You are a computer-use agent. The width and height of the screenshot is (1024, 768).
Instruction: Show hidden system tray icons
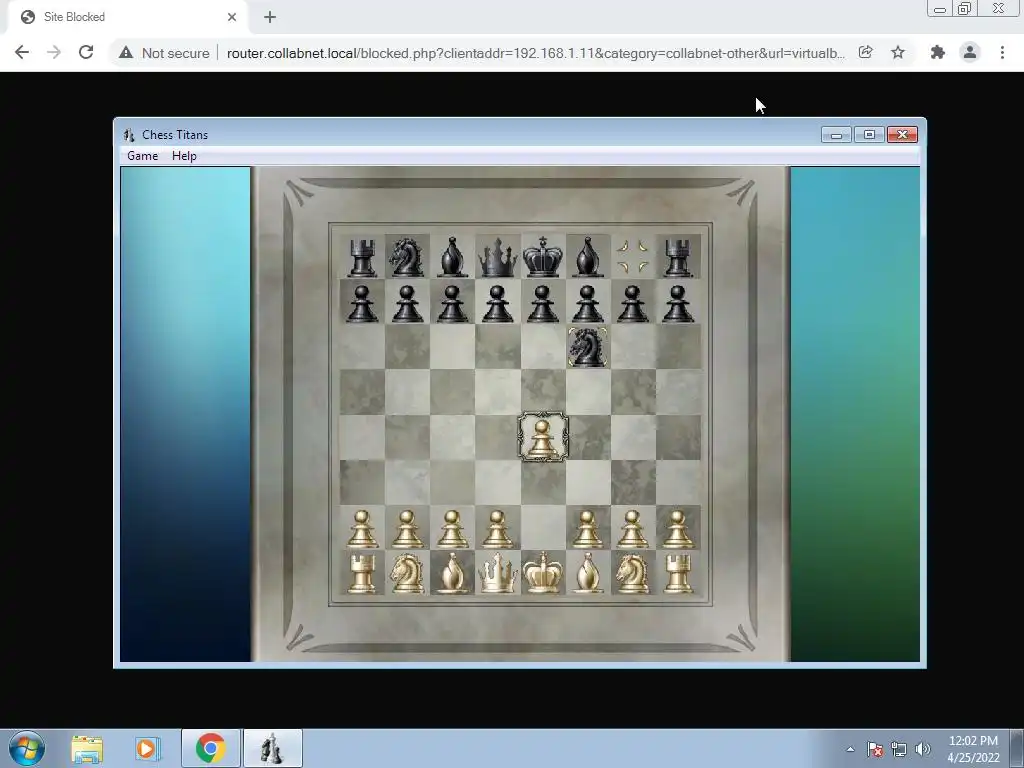tap(850, 749)
